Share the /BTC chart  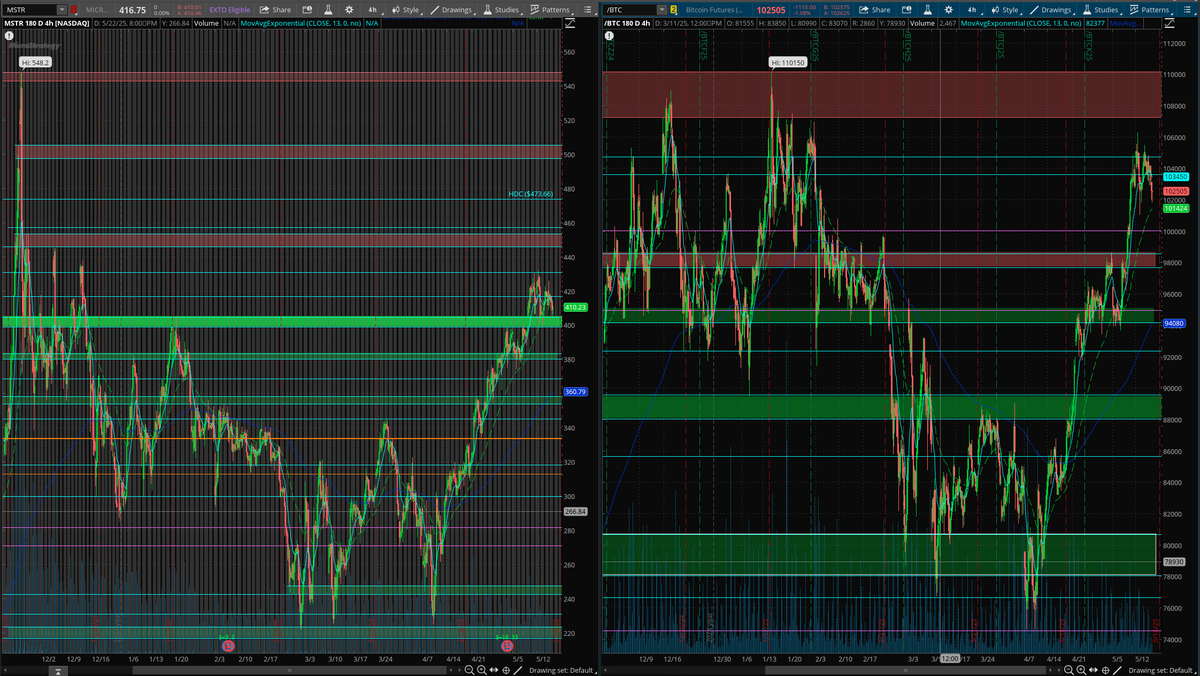(875, 10)
